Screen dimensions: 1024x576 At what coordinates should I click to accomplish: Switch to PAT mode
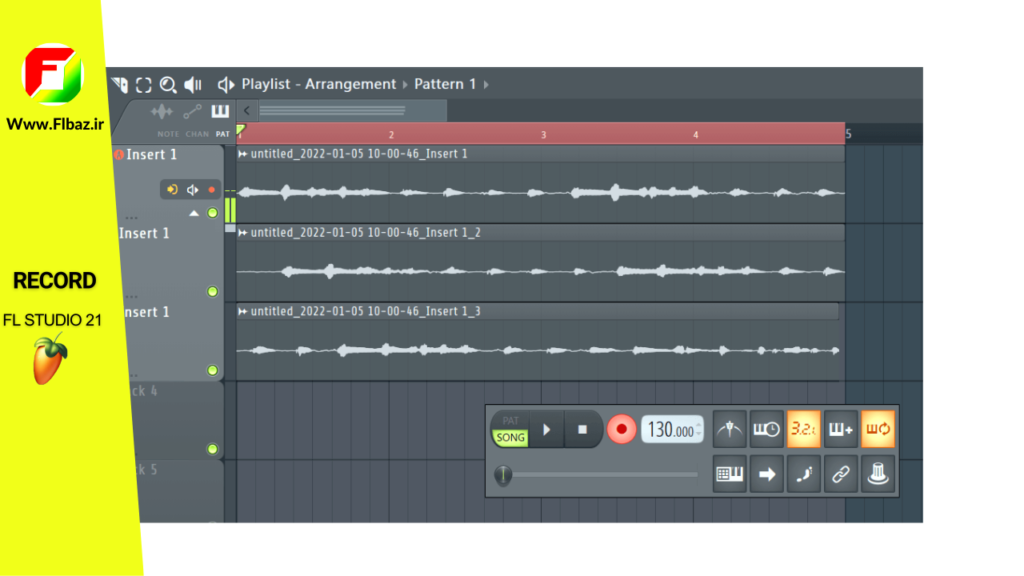coord(511,421)
